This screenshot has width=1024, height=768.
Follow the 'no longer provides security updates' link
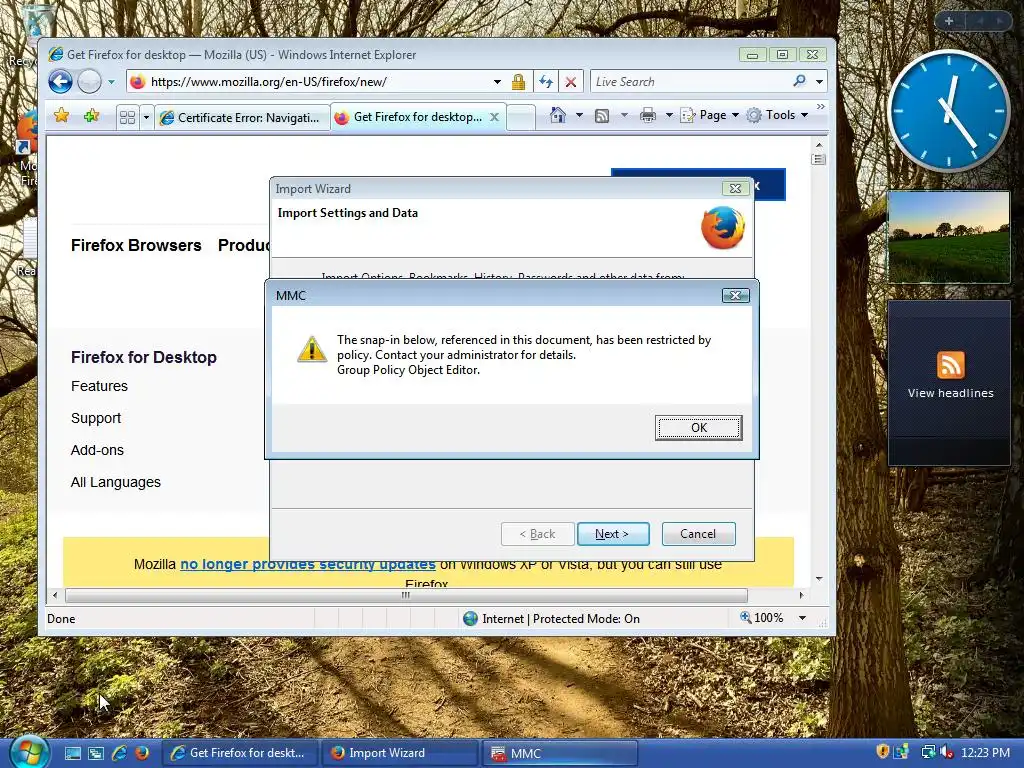coord(308,564)
